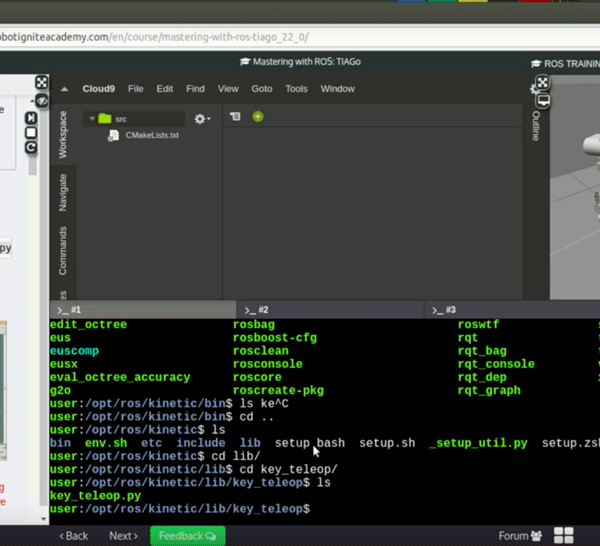Image resolution: width=600 pixels, height=546 pixels.
Task: Collapse the src folder tree arrow
Action: point(92,119)
